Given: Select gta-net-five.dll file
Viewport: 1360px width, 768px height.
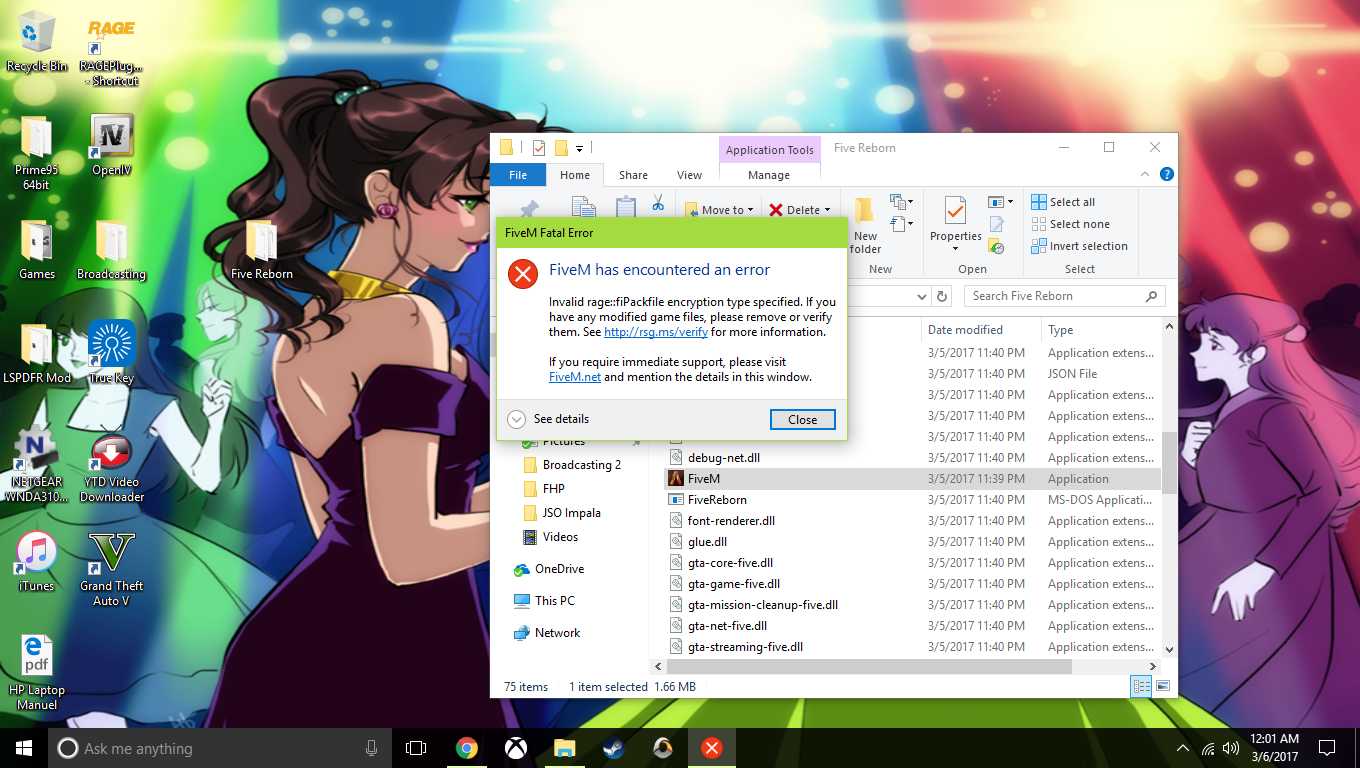Looking at the screenshot, I should tap(727, 626).
